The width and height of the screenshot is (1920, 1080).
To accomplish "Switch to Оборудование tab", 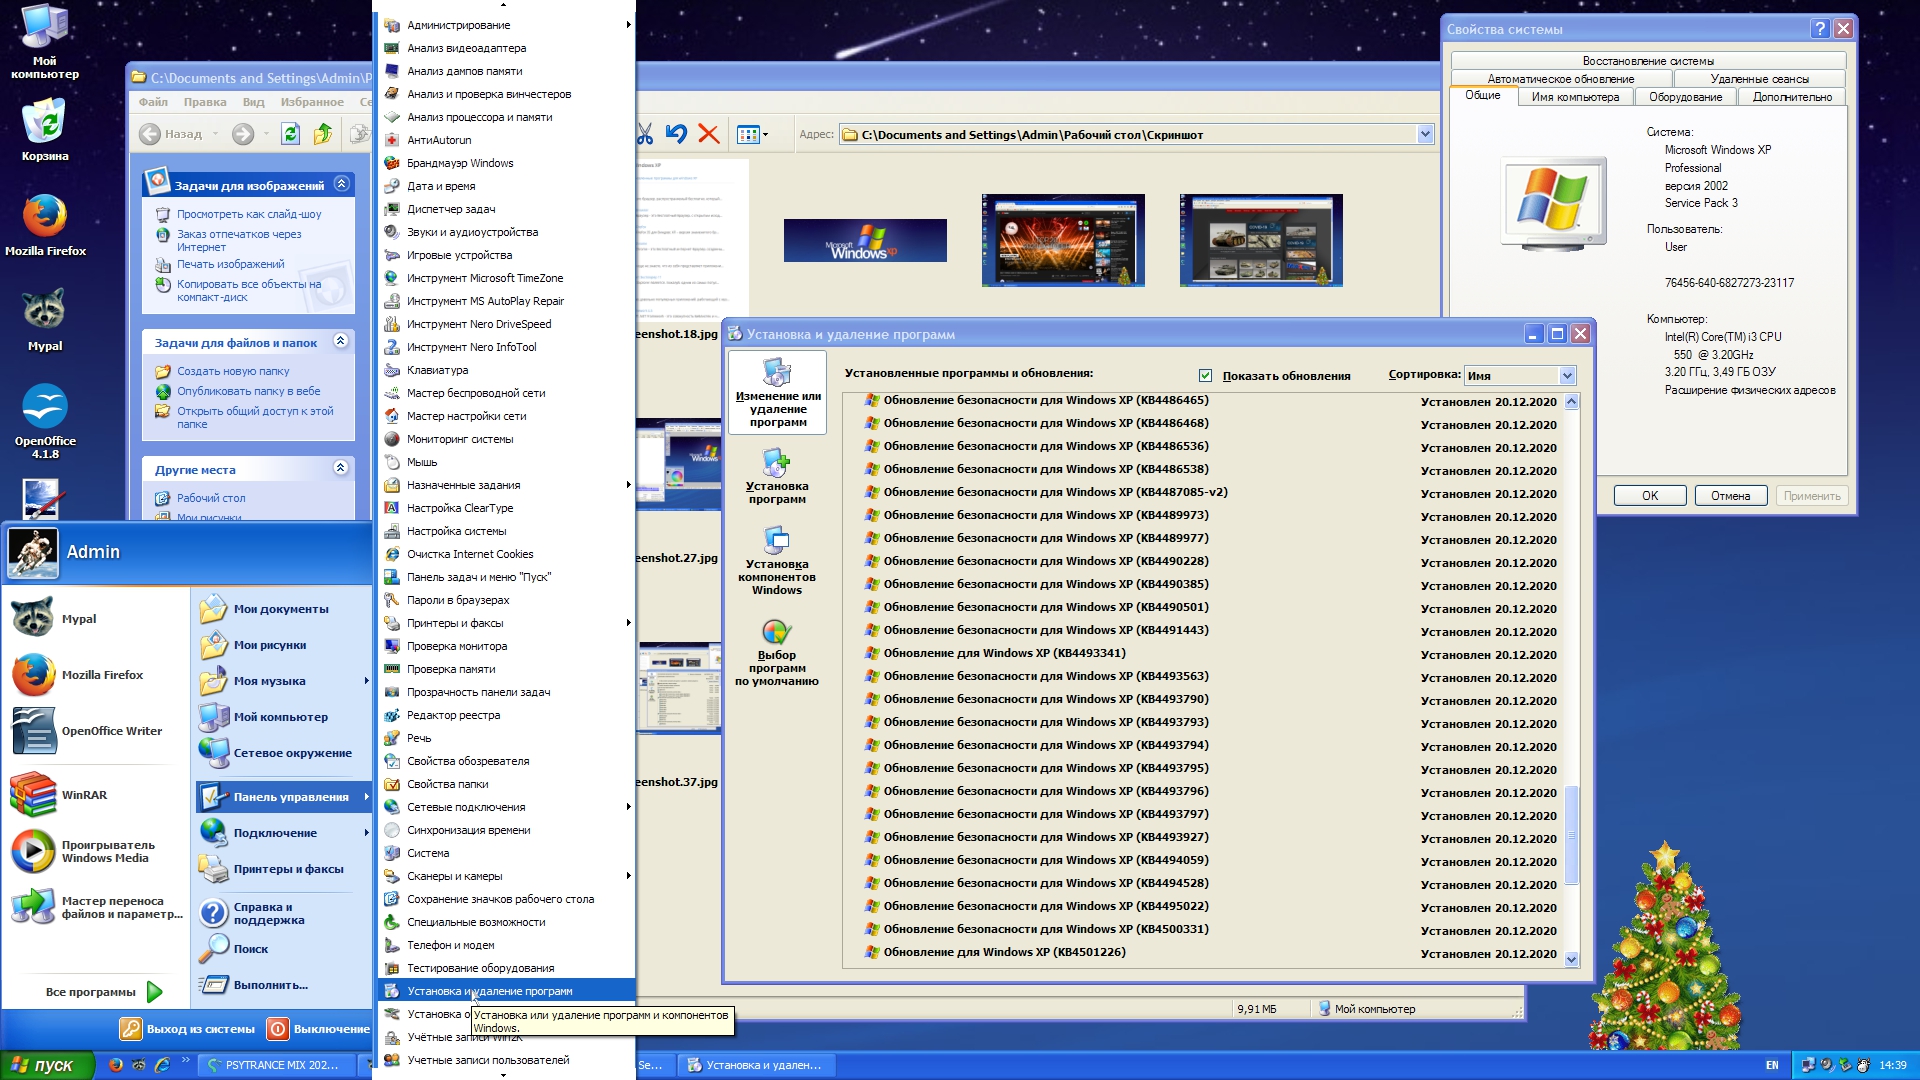I will (x=1685, y=97).
